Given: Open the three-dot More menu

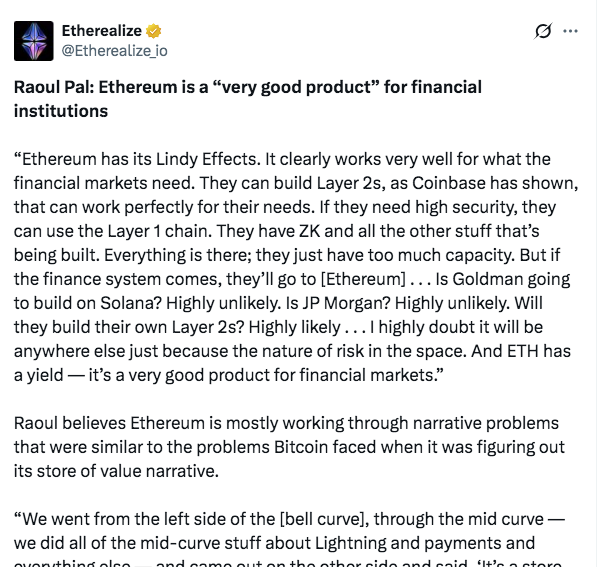Looking at the screenshot, I should click(571, 31).
